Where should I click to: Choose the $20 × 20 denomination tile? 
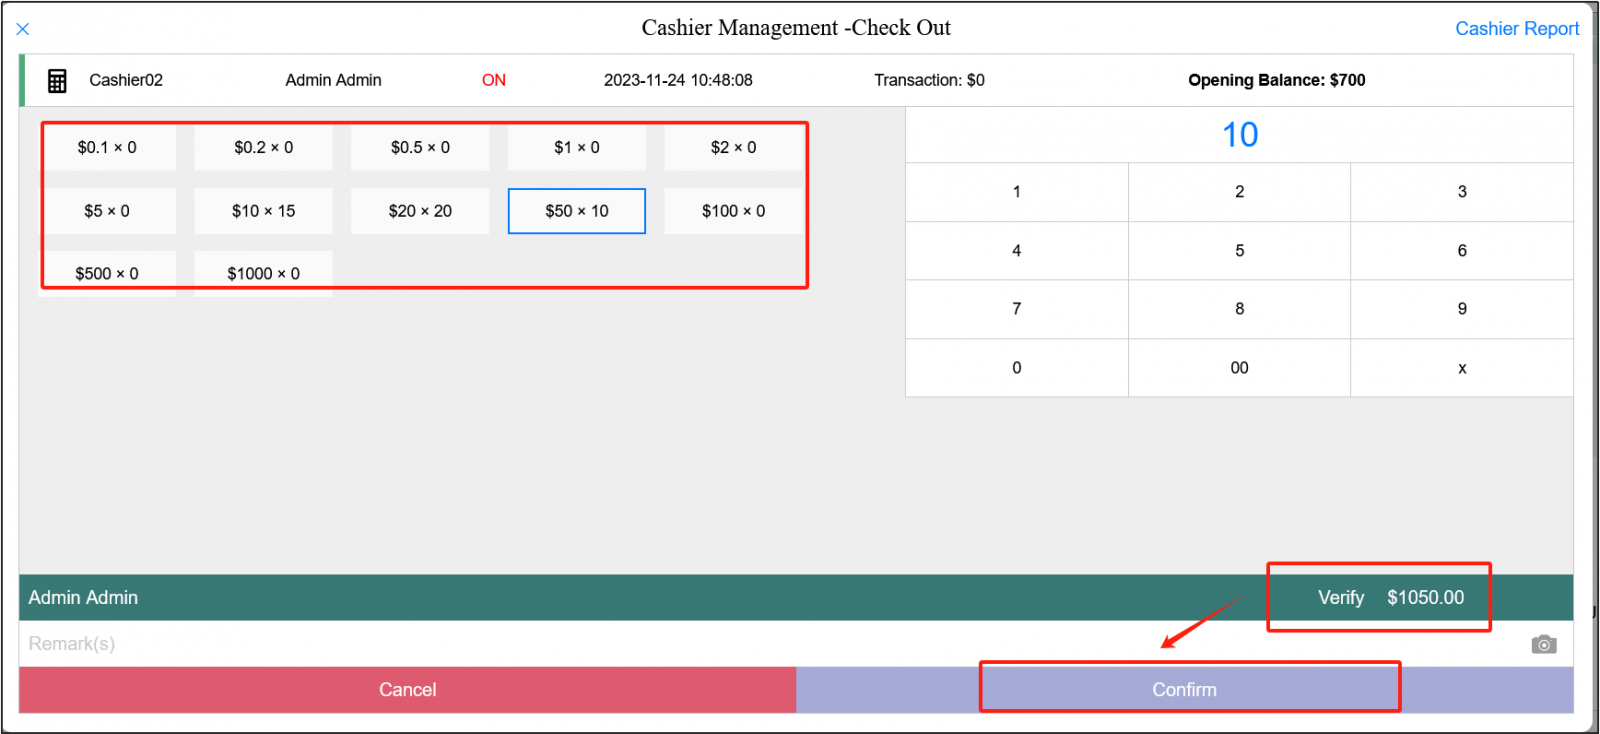coord(420,211)
